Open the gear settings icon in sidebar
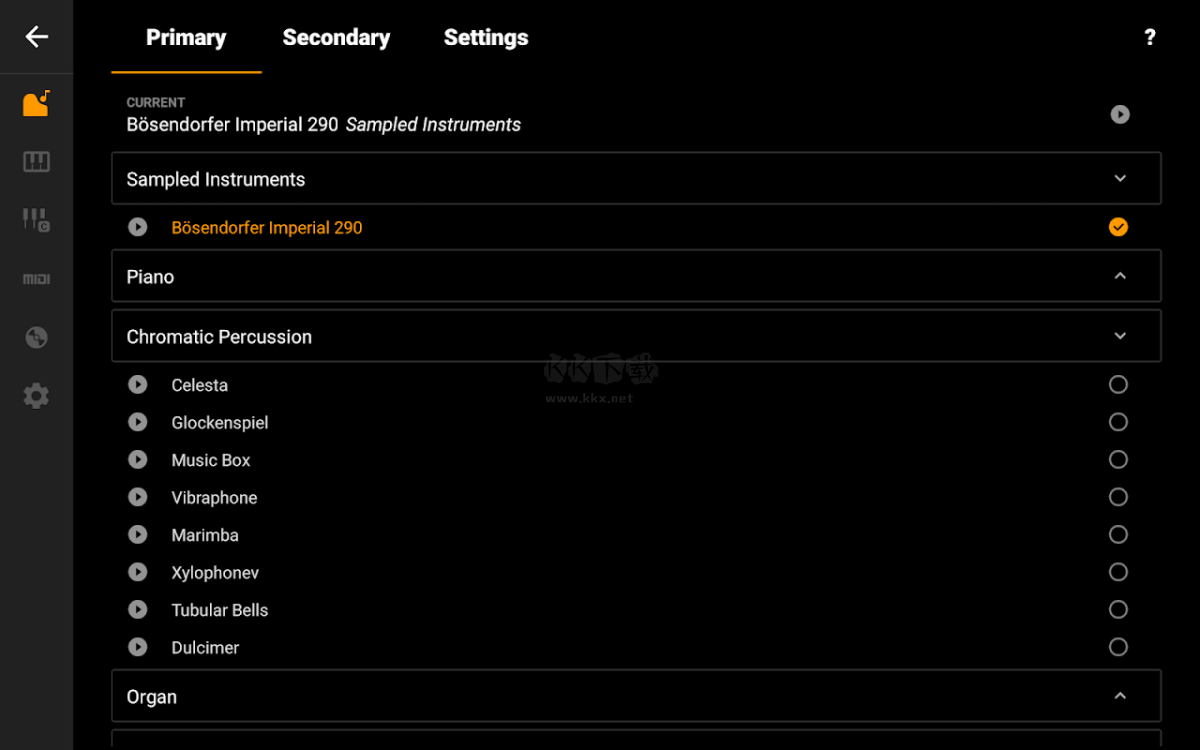 tap(36, 396)
